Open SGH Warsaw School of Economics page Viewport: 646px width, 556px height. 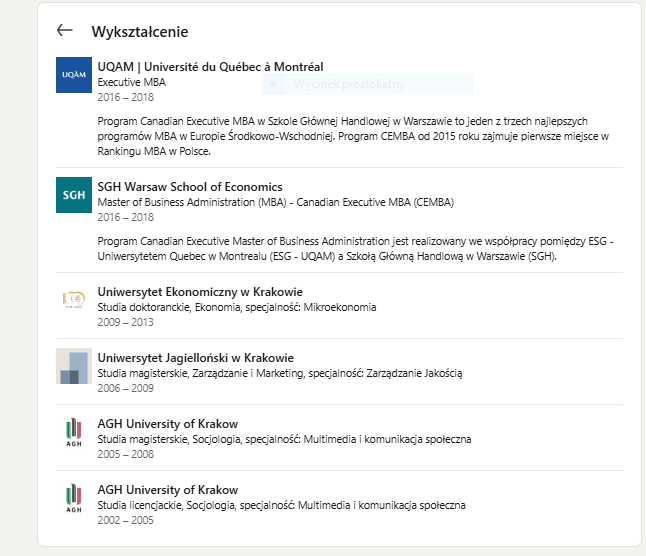[190, 187]
